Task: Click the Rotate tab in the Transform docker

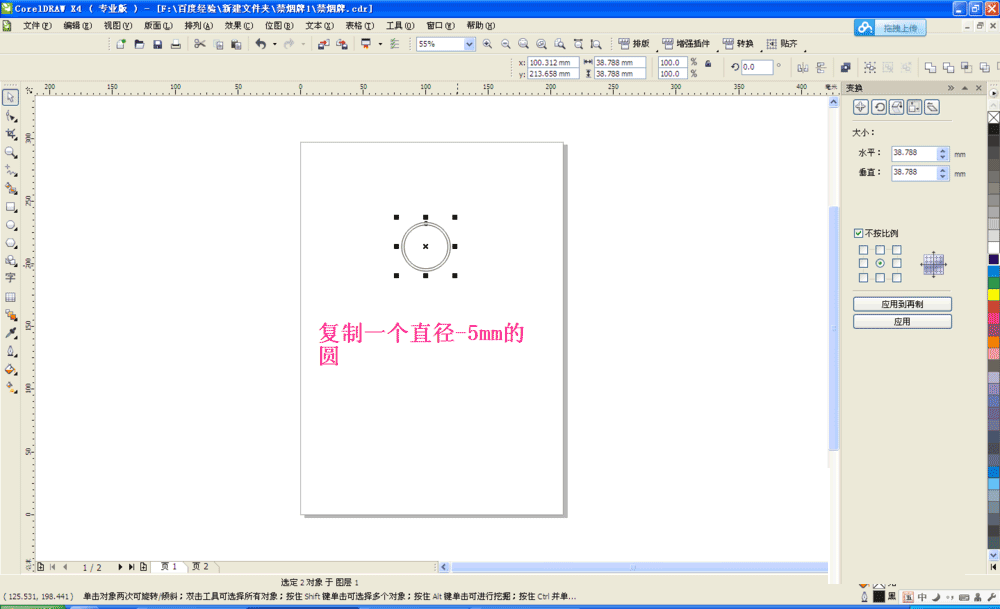Action: coord(880,107)
